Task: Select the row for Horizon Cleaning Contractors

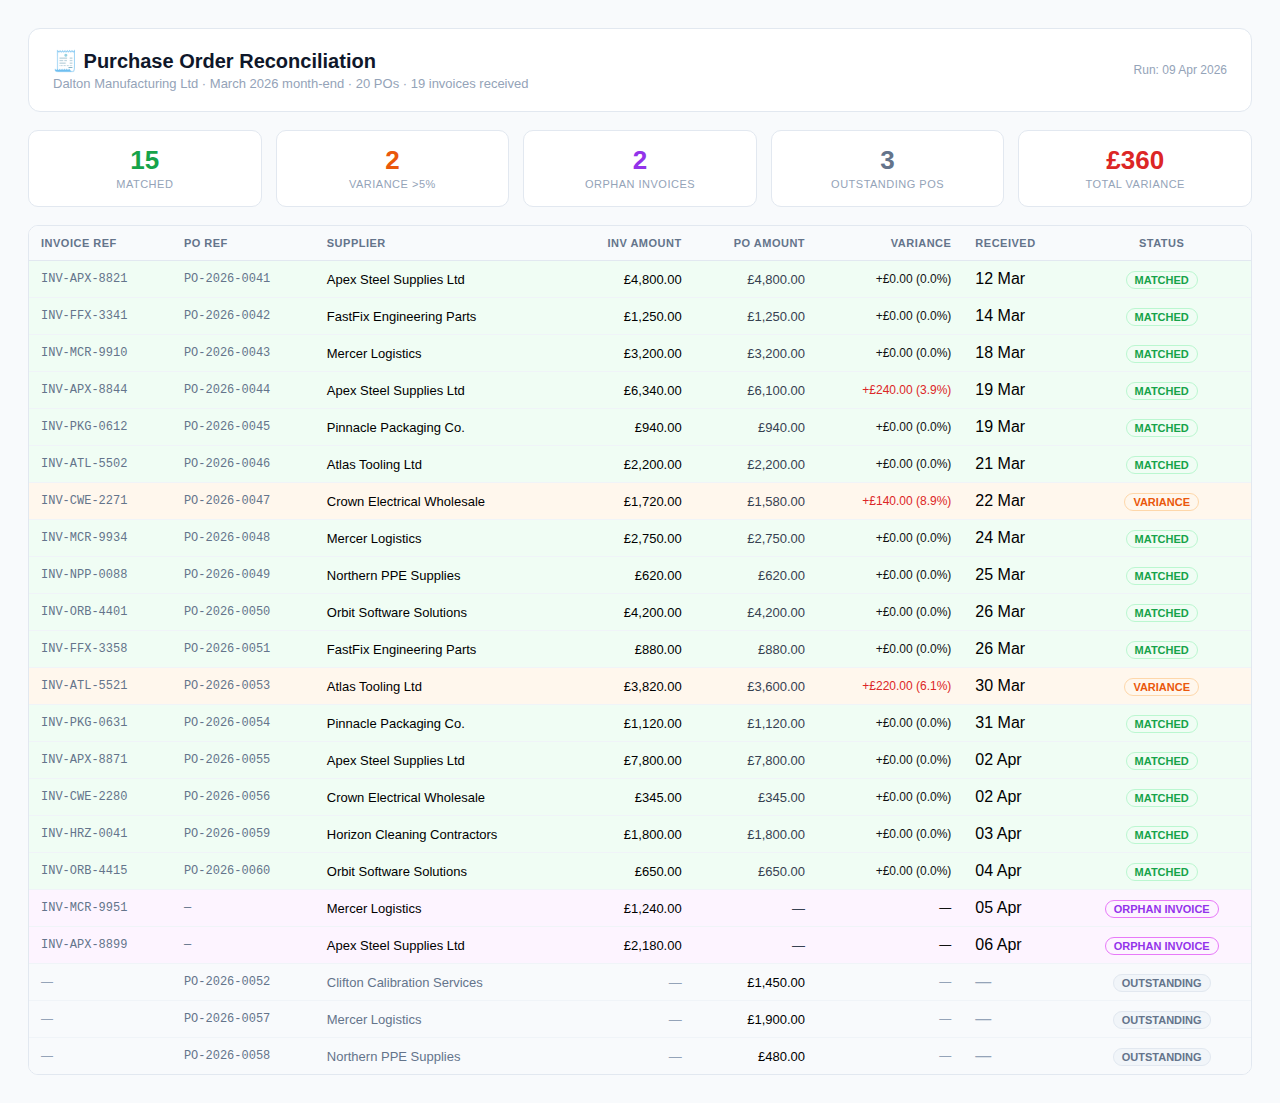Action: [412, 834]
